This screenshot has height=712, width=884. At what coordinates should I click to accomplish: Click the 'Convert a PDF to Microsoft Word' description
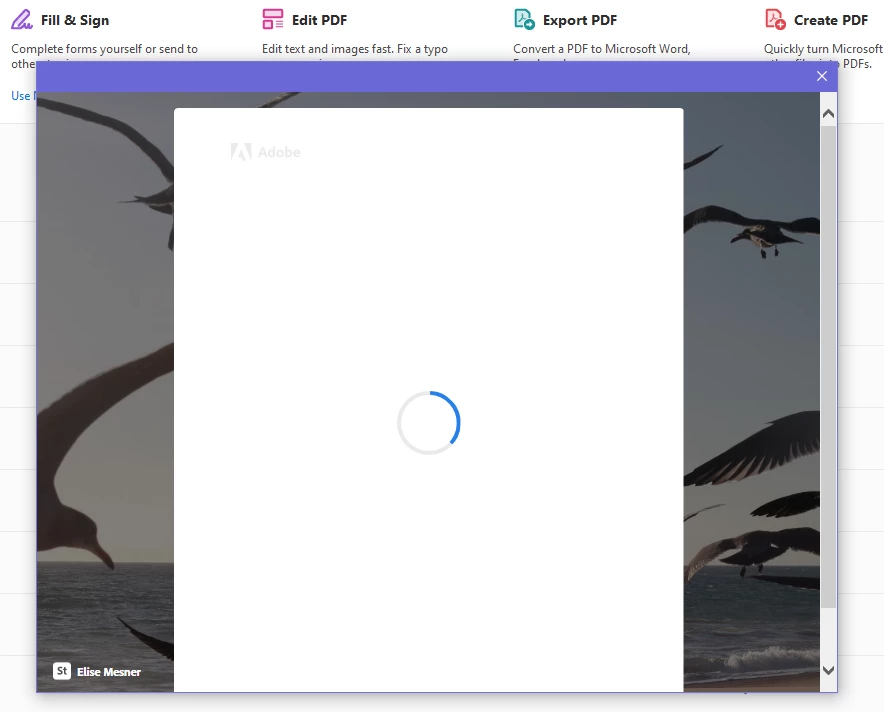tap(602, 49)
